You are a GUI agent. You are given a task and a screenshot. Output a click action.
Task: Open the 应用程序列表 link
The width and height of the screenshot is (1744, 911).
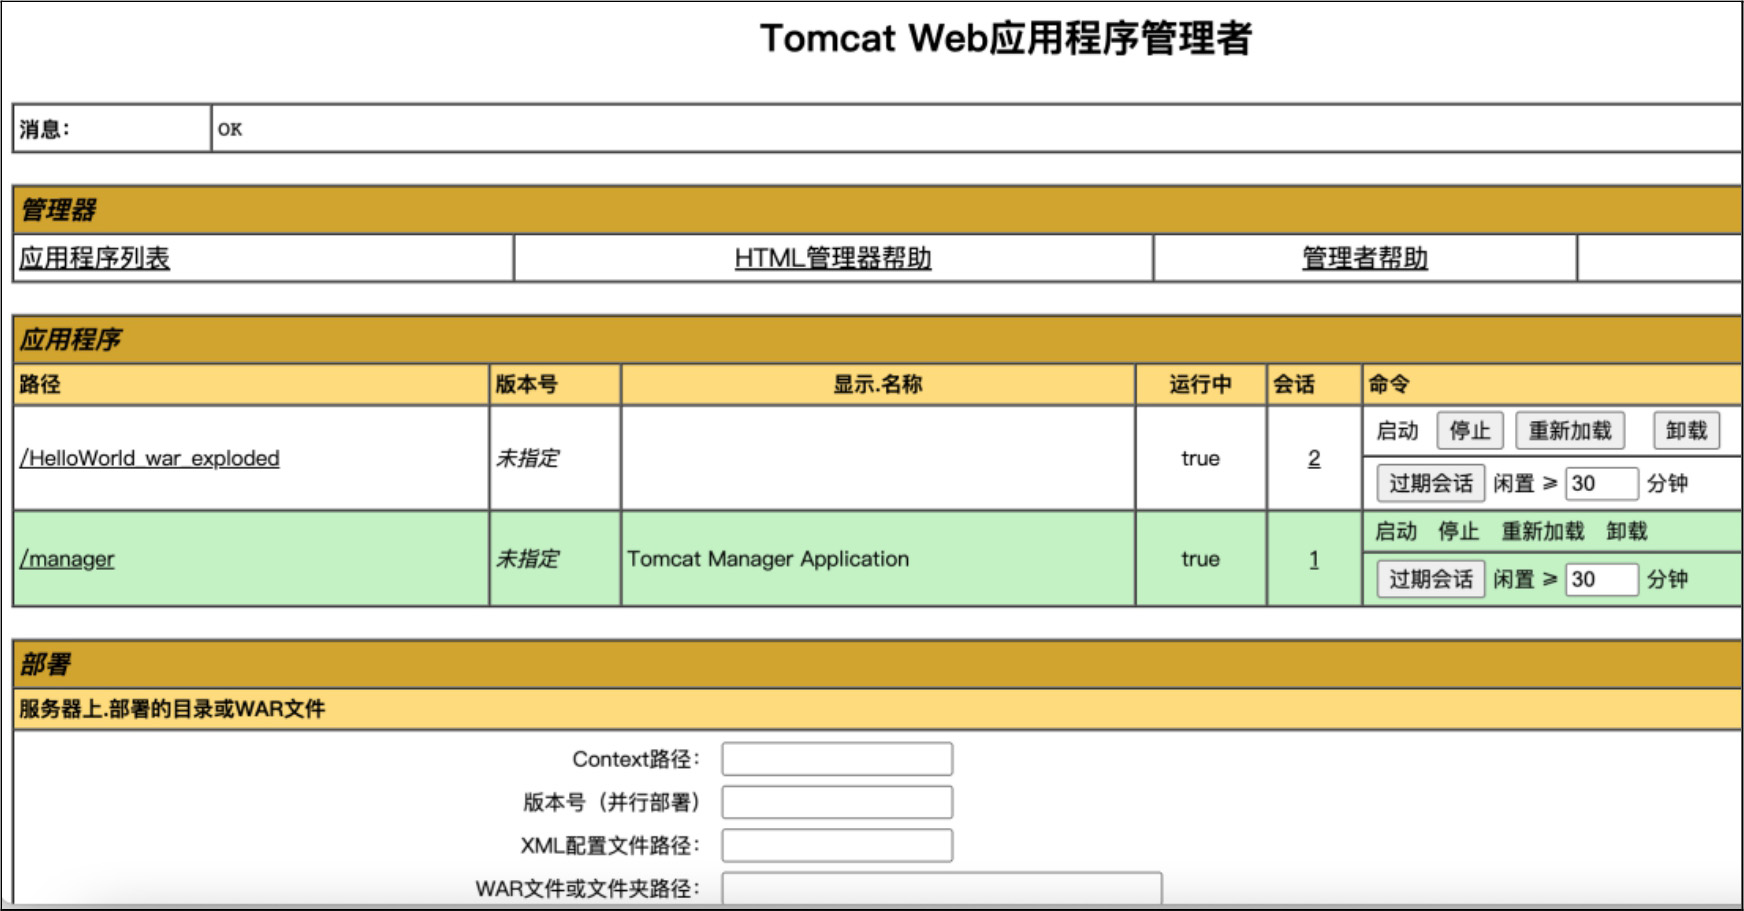(x=95, y=258)
